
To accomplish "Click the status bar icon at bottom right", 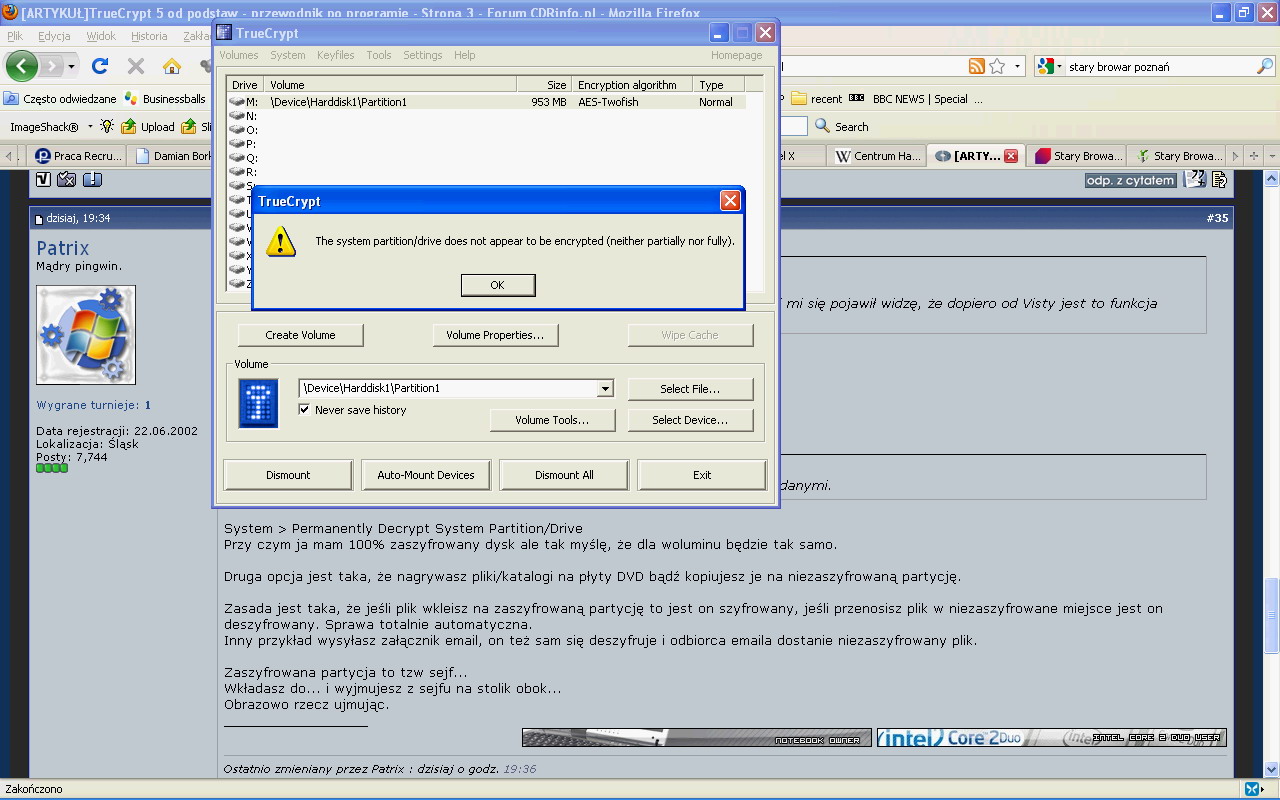I will point(1252,789).
